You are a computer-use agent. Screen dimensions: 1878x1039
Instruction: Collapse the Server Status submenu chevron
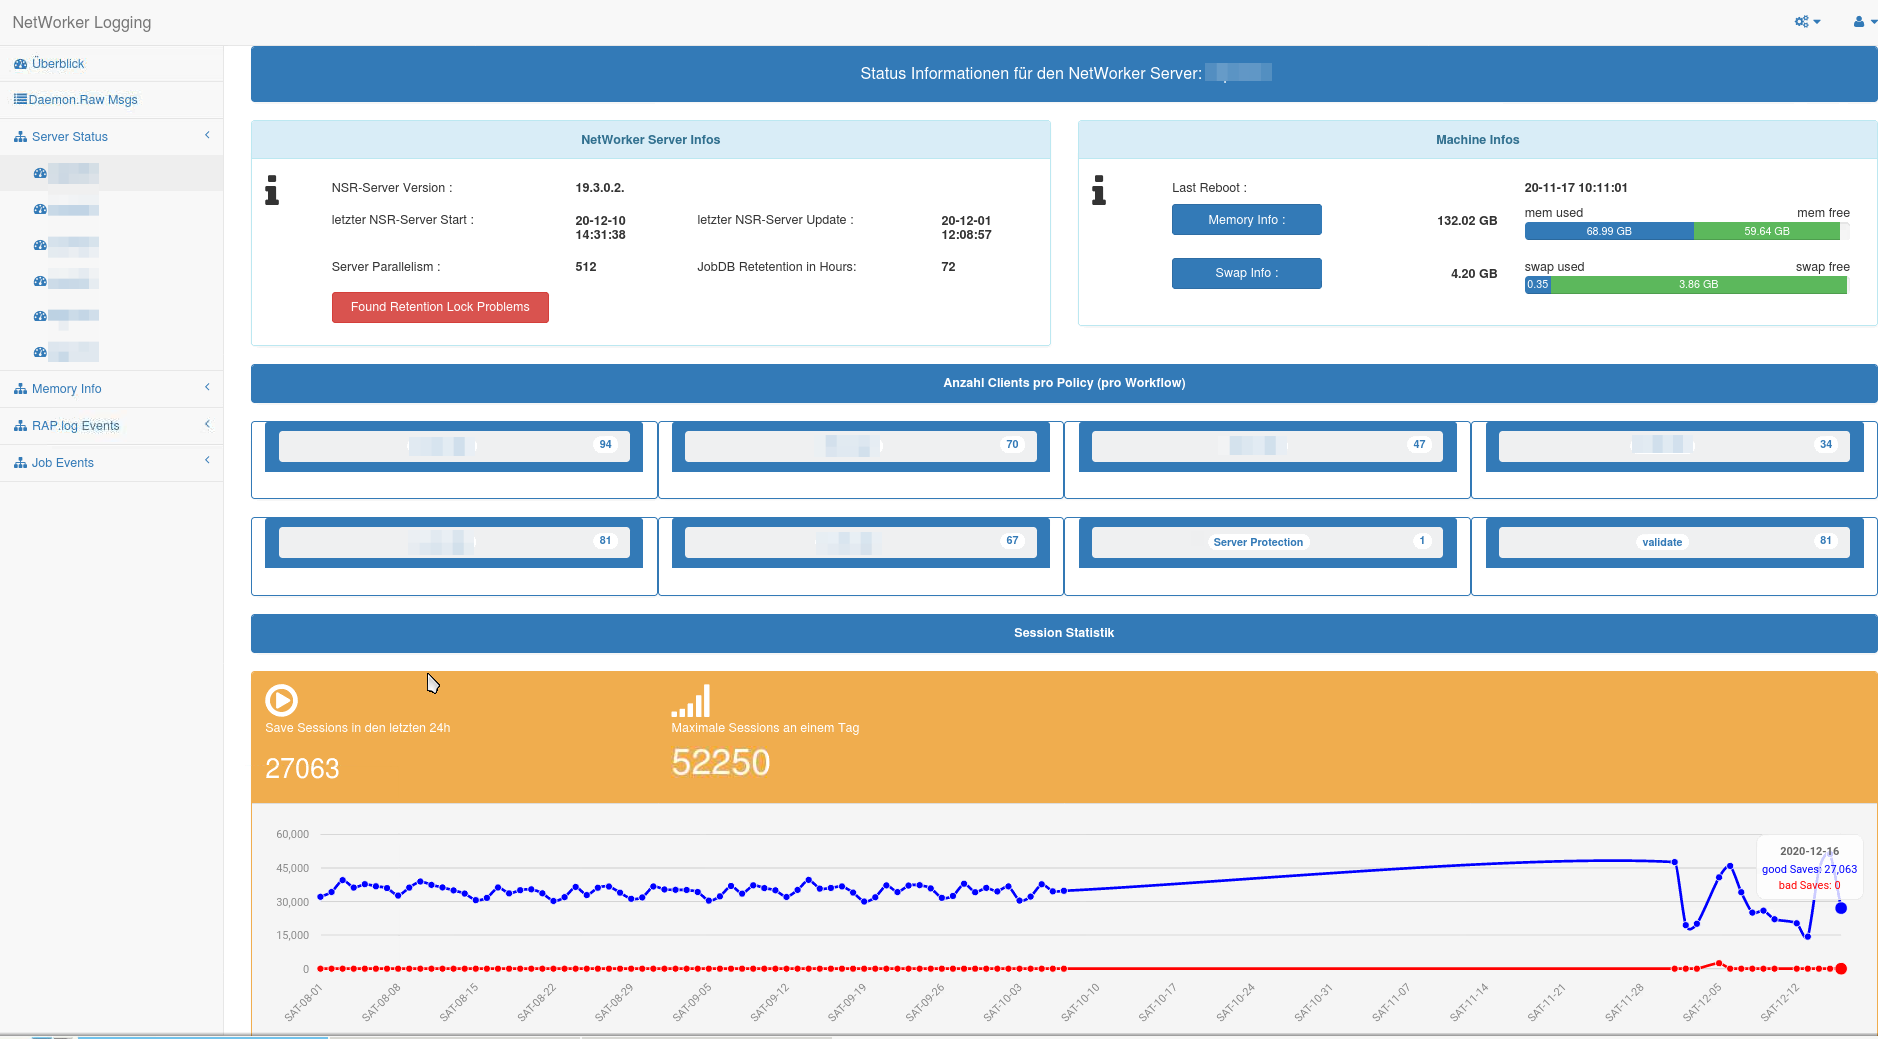207,135
